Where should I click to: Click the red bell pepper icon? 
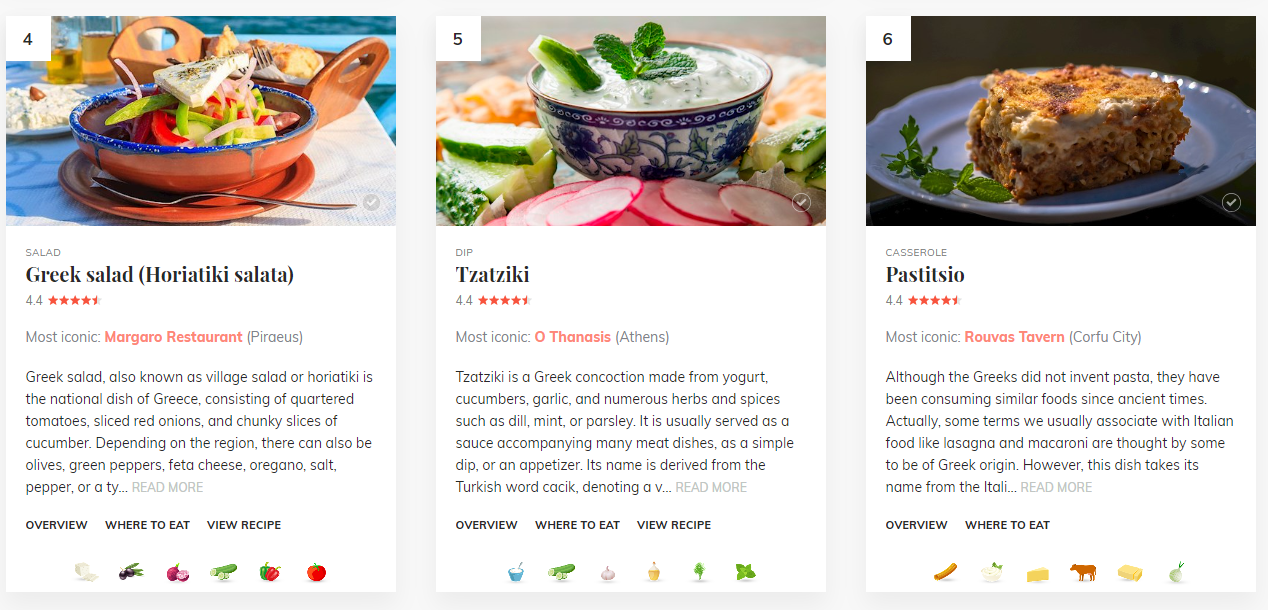coord(270,572)
